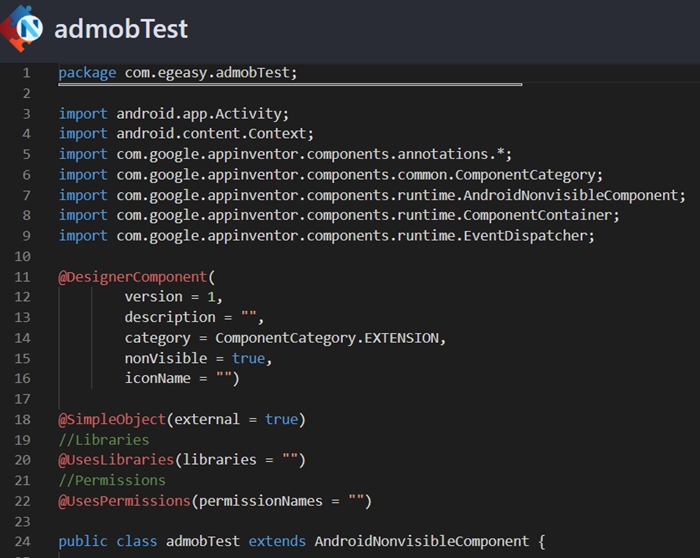Click the package com.egeasy.admobTest line
Viewport: 700px width, 558px height.
coord(178,72)
